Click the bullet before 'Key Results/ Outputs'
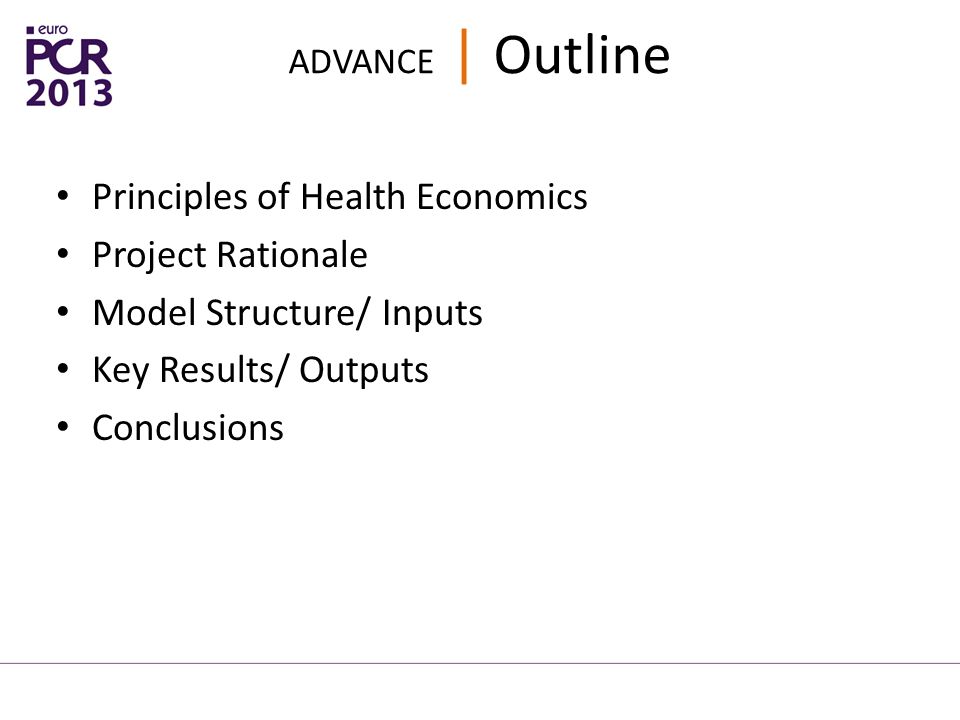Screen dimensions: 960x720 [x=62, y=369]
